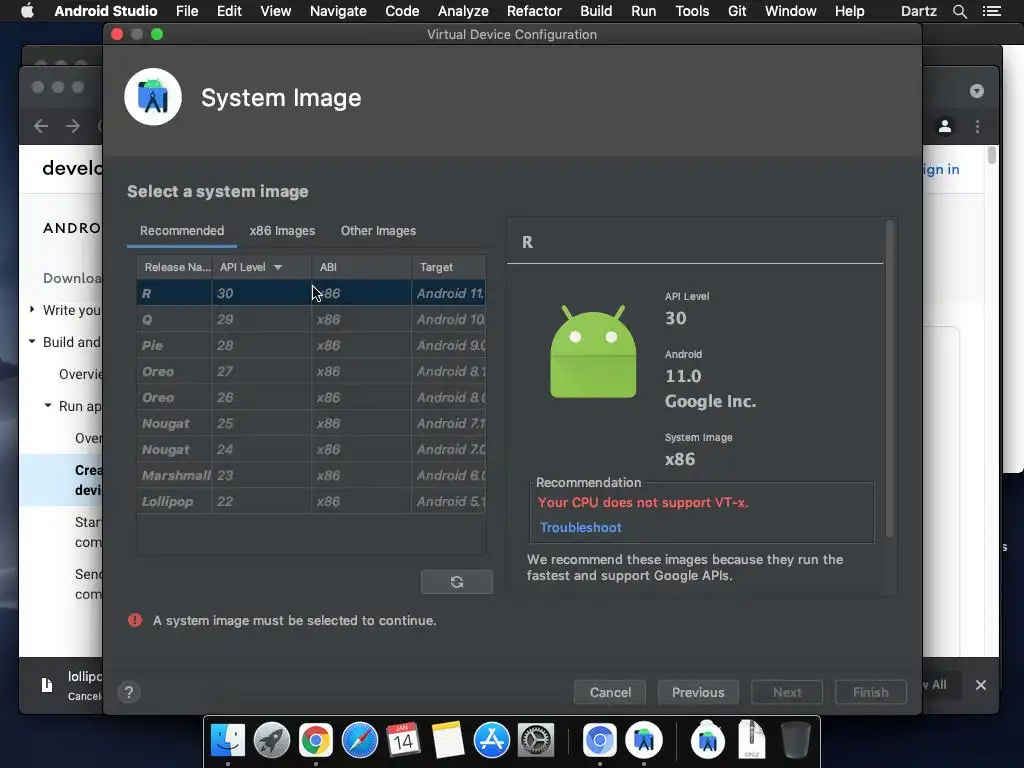Screen dimensions: 1024x768
Task: Open Android Studio running icon in dock
Action: (x=644, y=741)
